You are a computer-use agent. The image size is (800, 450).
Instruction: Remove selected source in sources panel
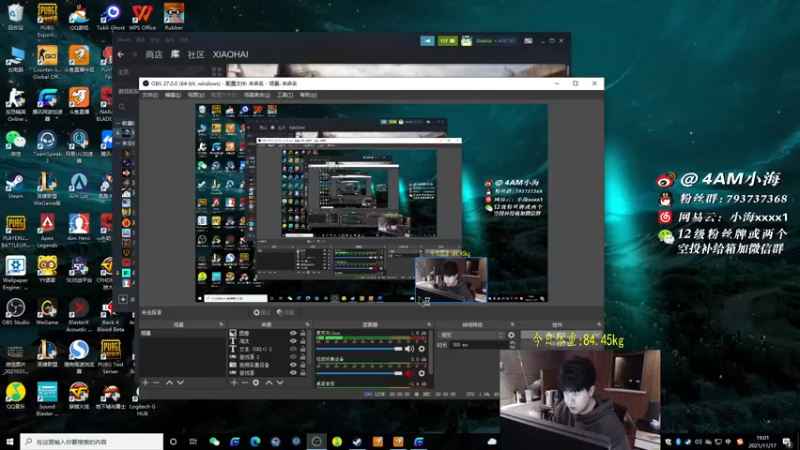(x=245, y=382)
